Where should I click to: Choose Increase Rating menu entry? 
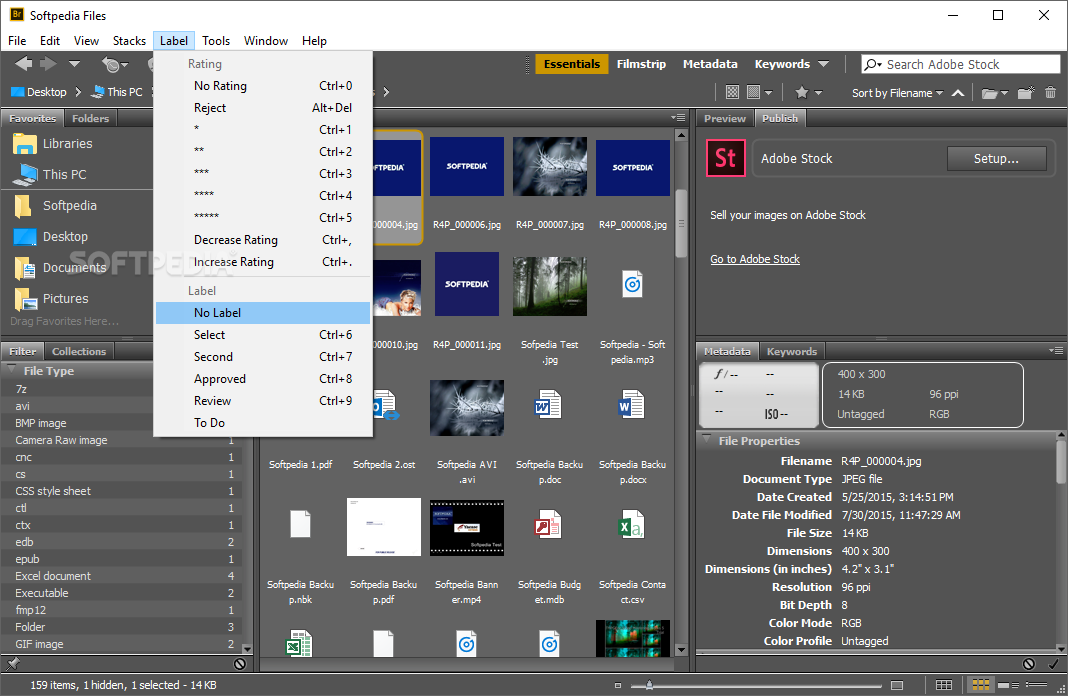[x=263, y=262]
